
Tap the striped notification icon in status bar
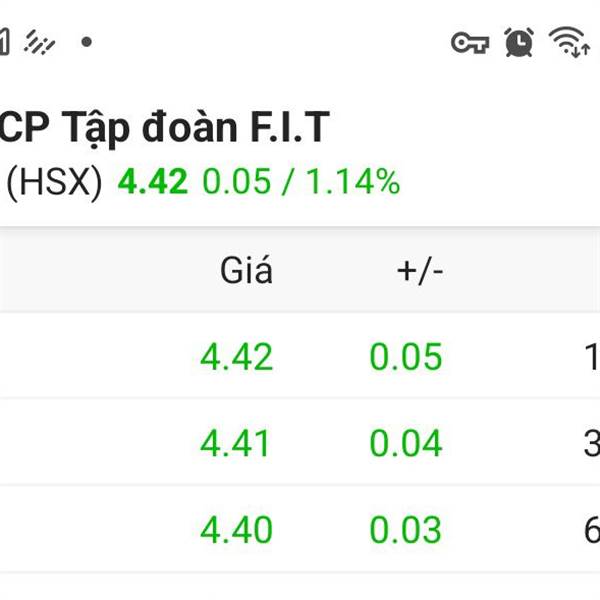[x=40, y=42]
